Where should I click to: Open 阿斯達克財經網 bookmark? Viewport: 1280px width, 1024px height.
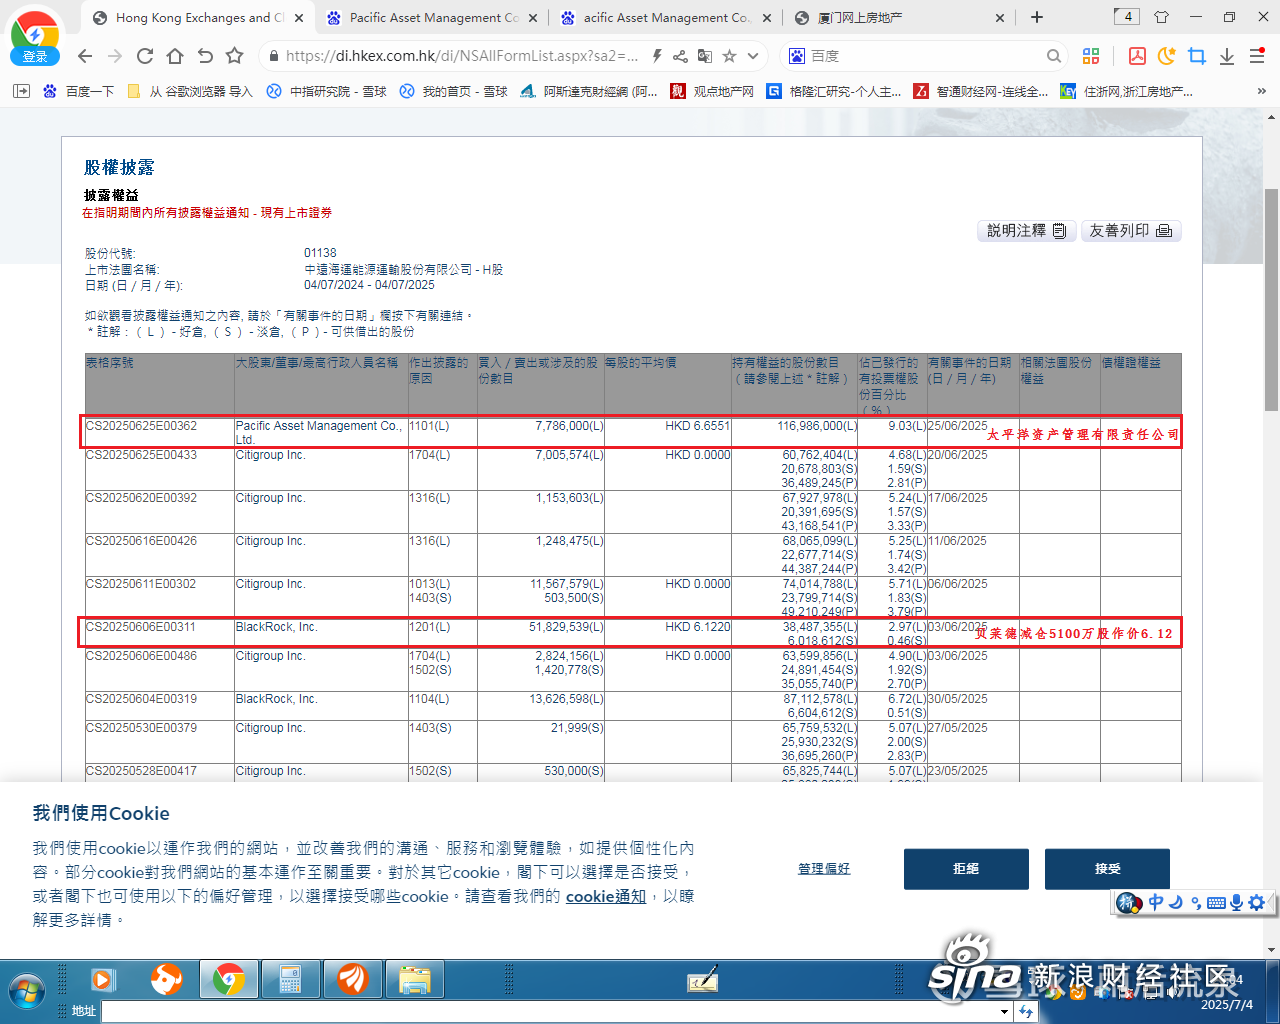click(589, 91)
